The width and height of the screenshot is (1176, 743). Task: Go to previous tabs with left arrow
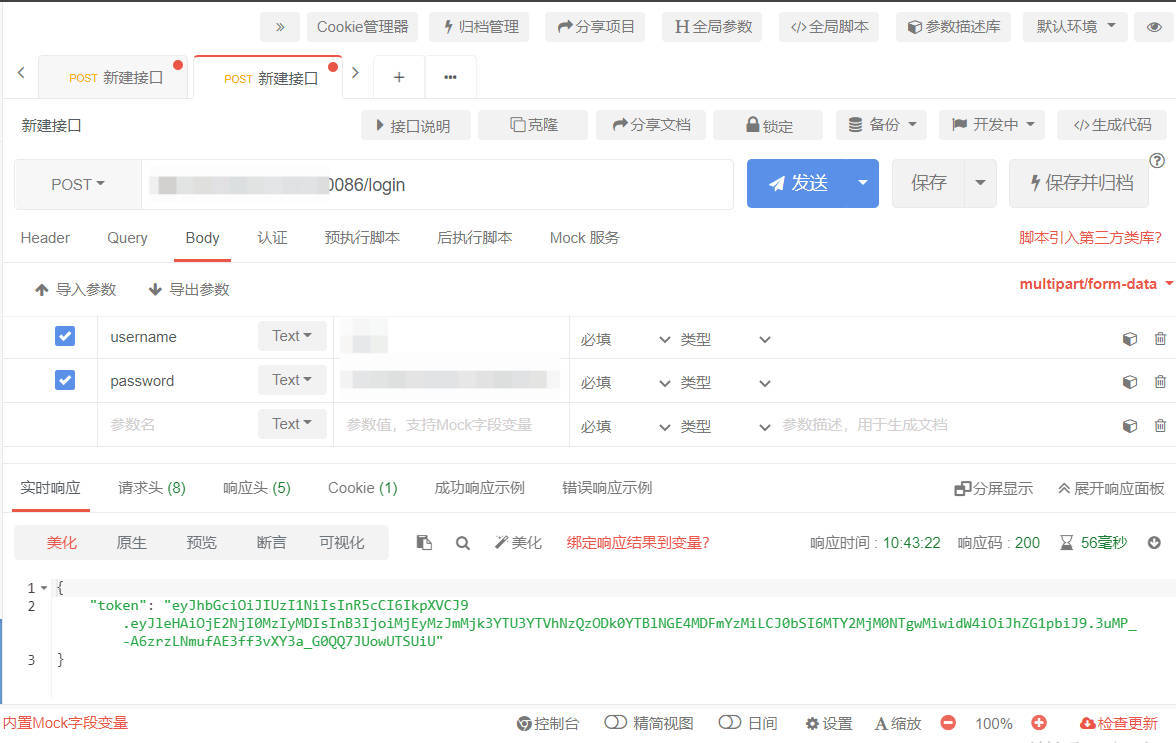click(21, 73)
